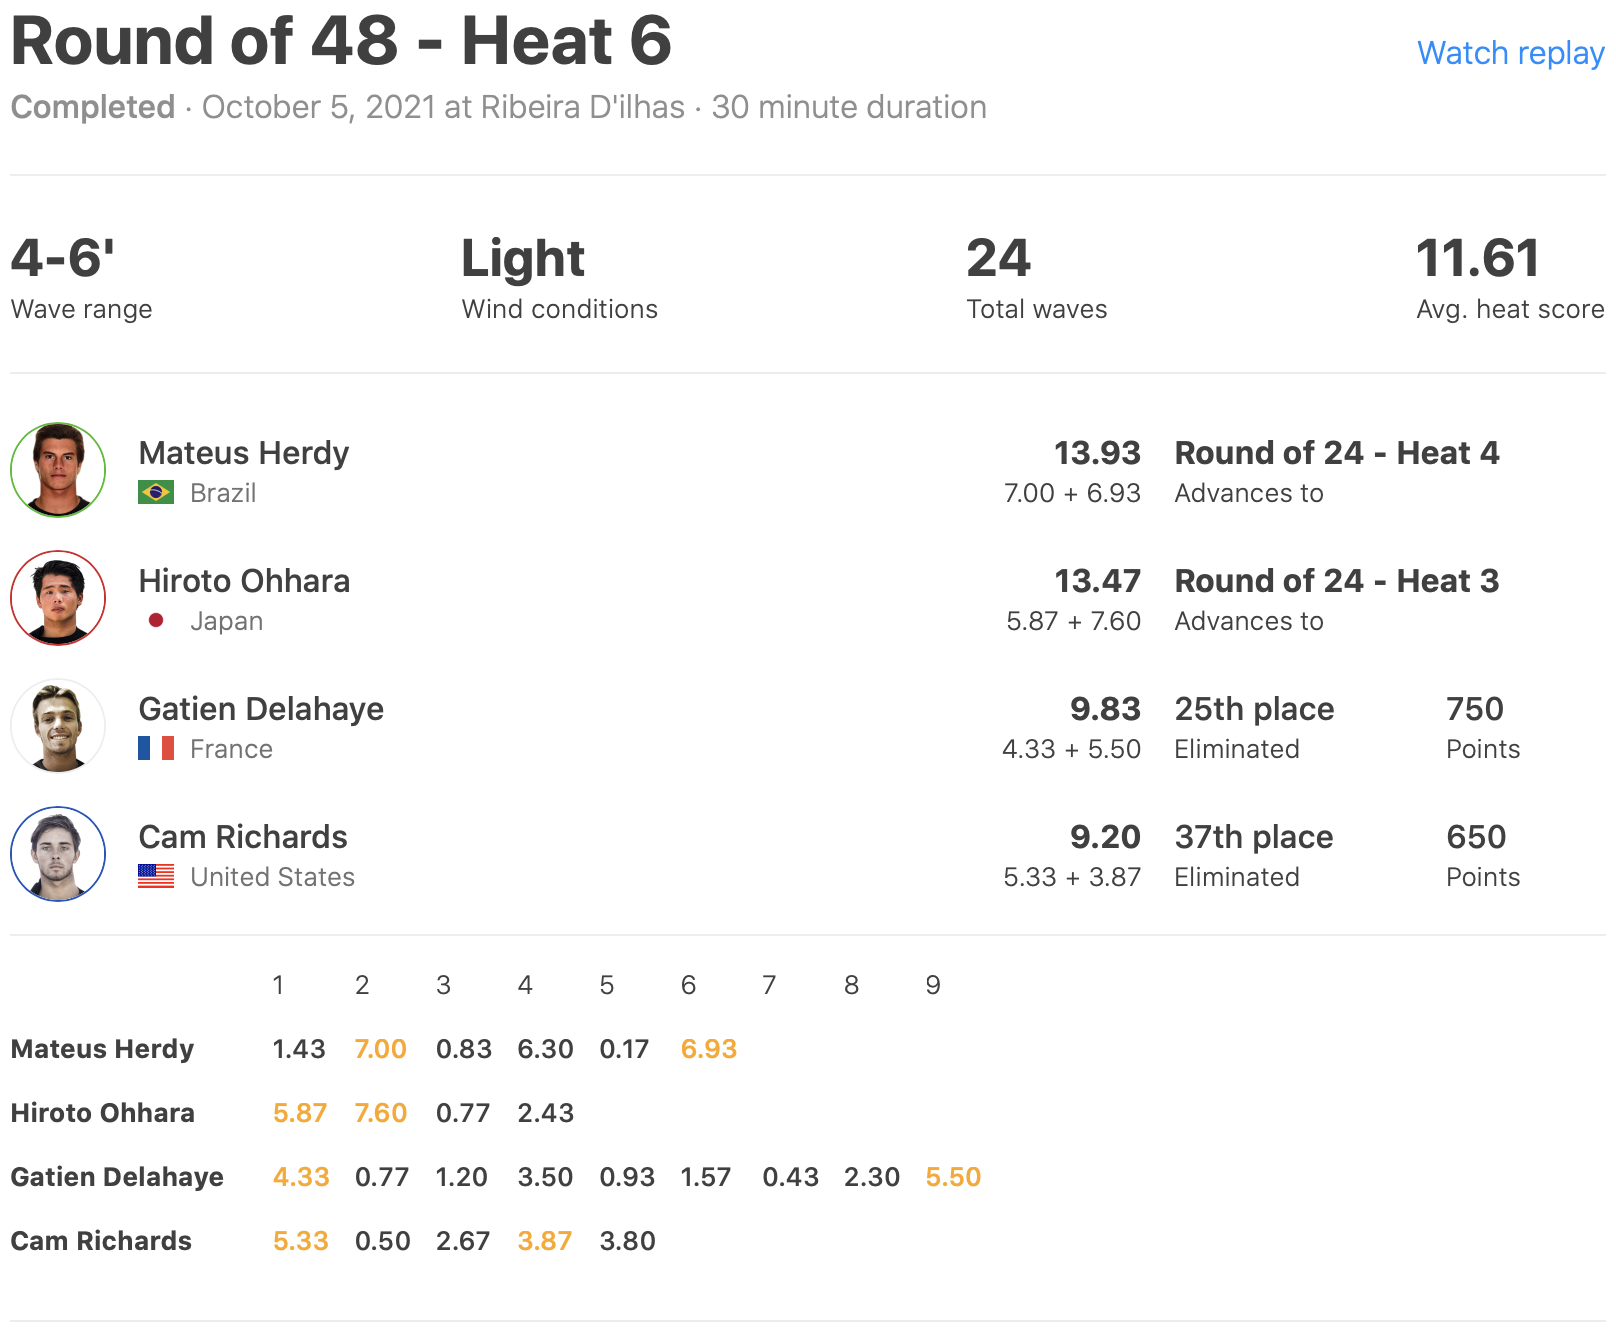Click the Watch replay link
Image resolution: width=1616 pixels, height=1332 pixels.
pyautogui.click(x=1510, y=53)
